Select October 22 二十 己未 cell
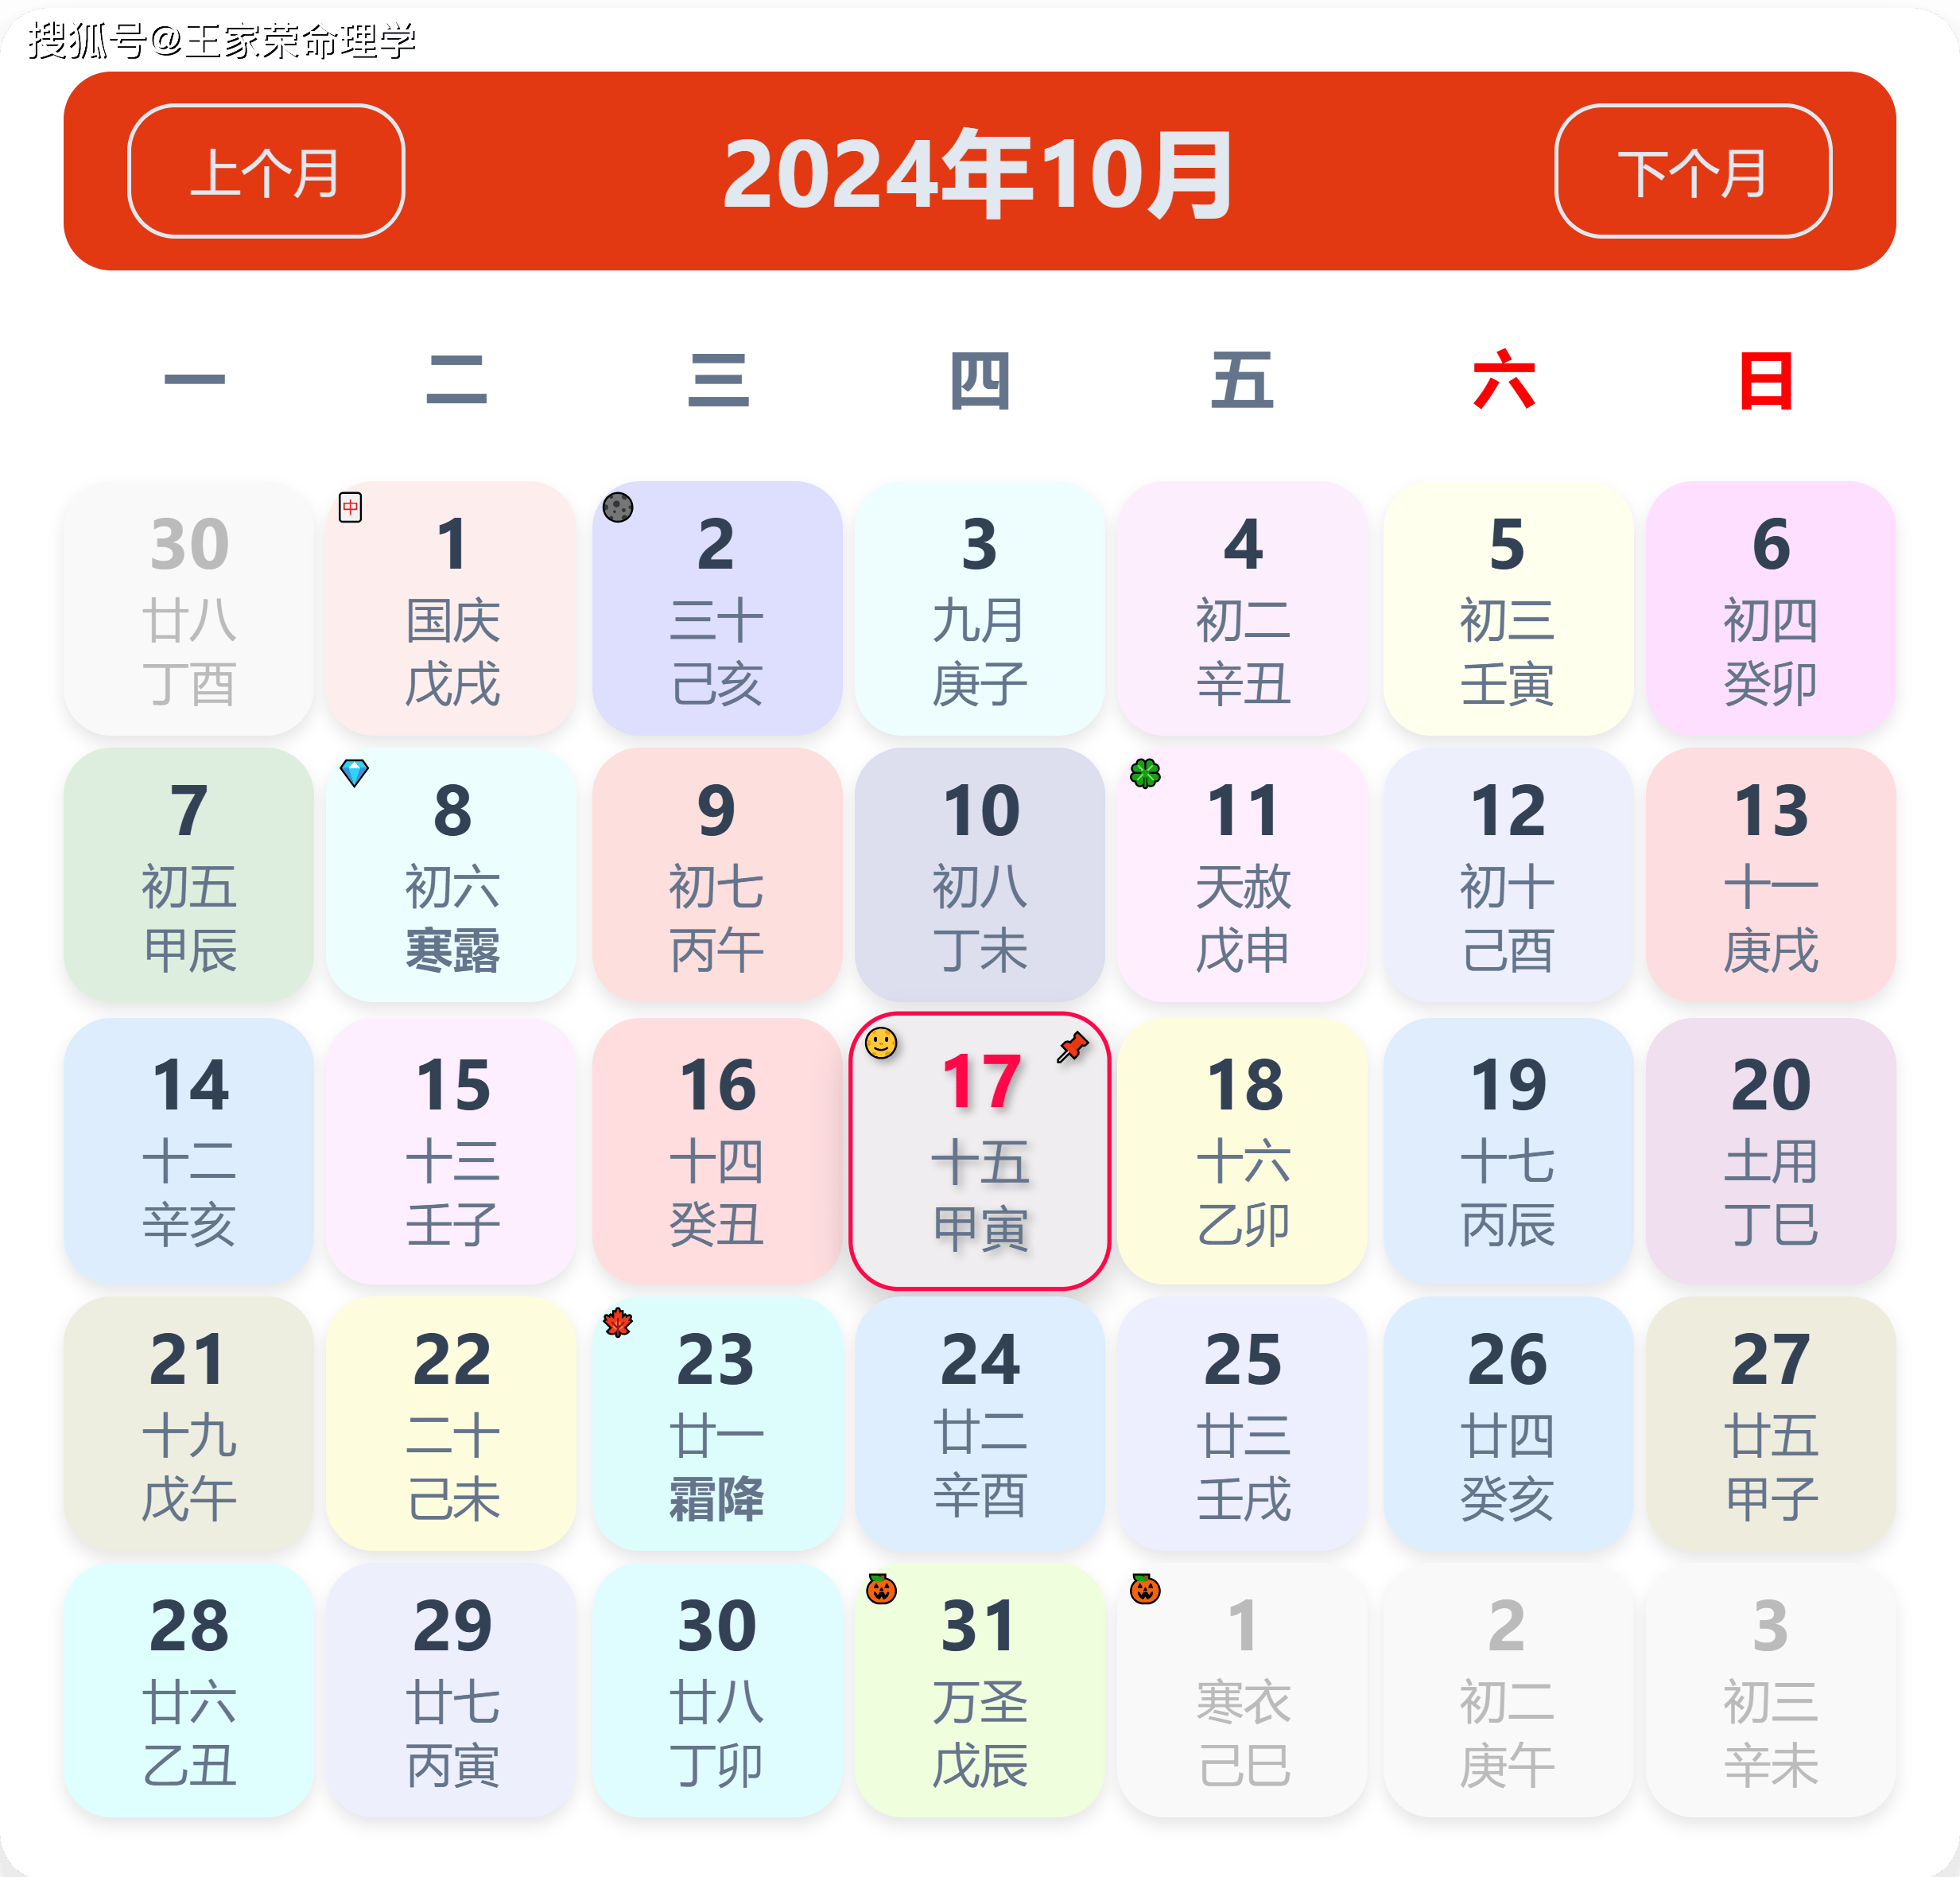1960x1877 pixels. click(452, 1424)
